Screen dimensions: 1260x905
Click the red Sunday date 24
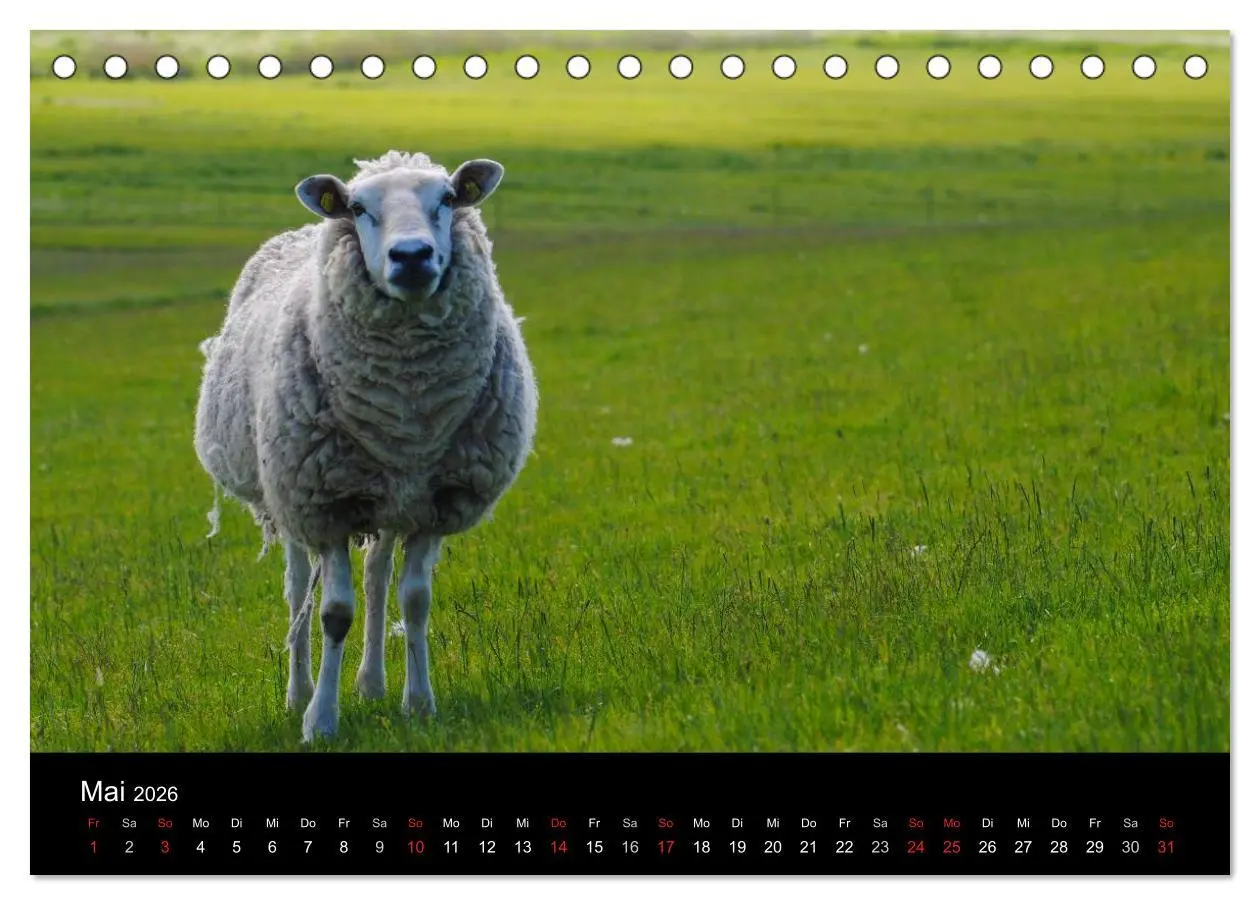916,848
